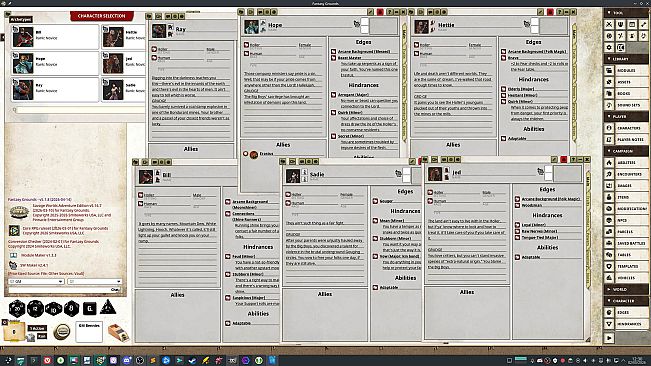This screenshot has width=651, height=366.
Task: Open the Hindrances list in sidebar
Action: pyautogui.click(x=626, y=324)
